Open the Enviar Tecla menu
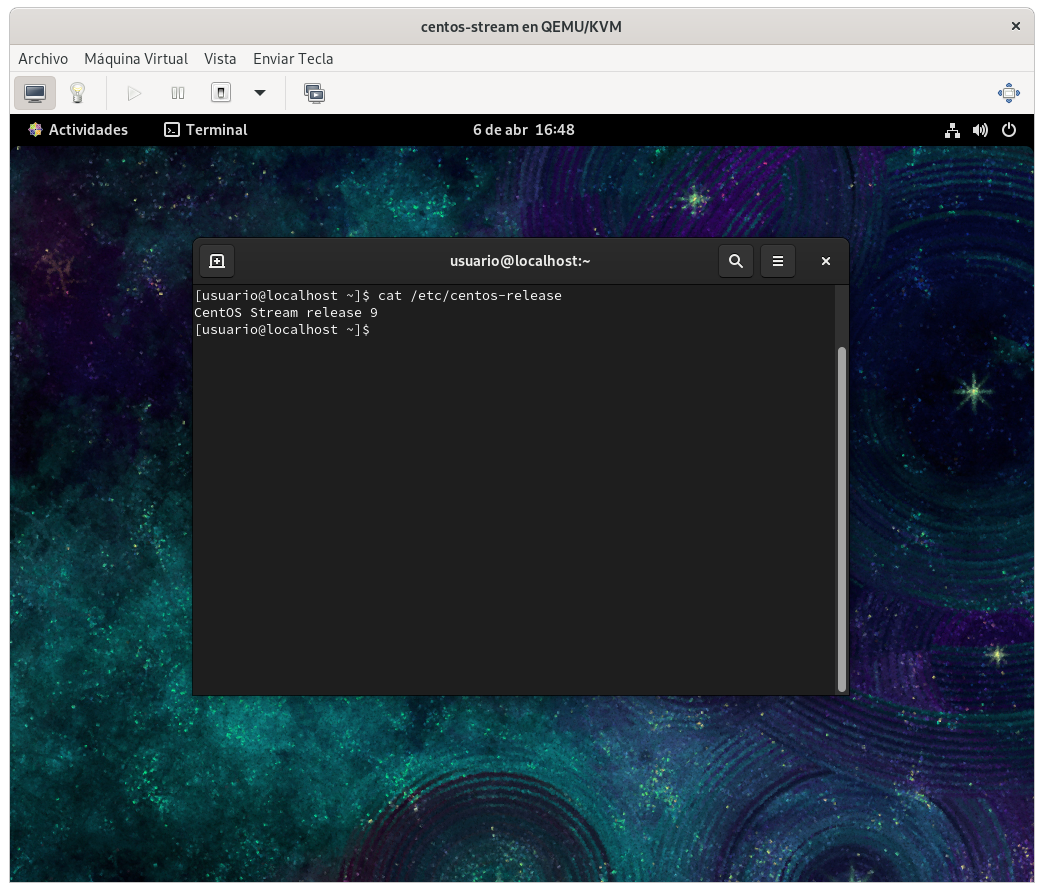1044x892 pixels. [x=293, y=59]
